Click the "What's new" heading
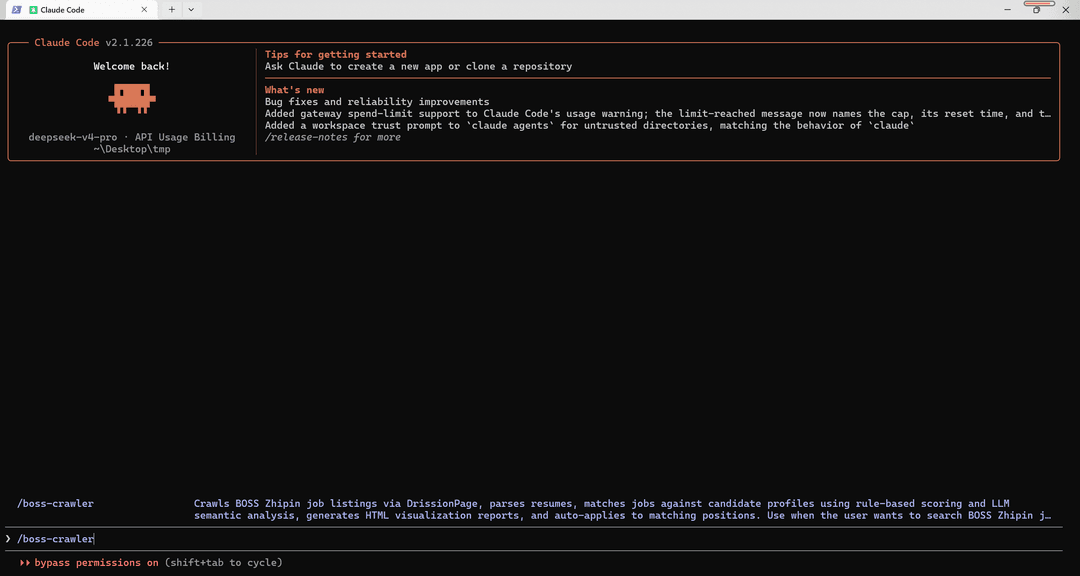This screenshot has height=576, width=1080. tap(294, 90)
